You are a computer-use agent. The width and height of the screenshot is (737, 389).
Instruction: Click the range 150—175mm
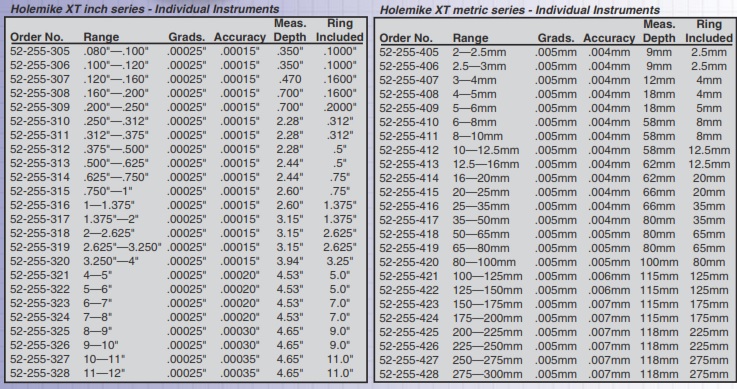tap(487, 304)
